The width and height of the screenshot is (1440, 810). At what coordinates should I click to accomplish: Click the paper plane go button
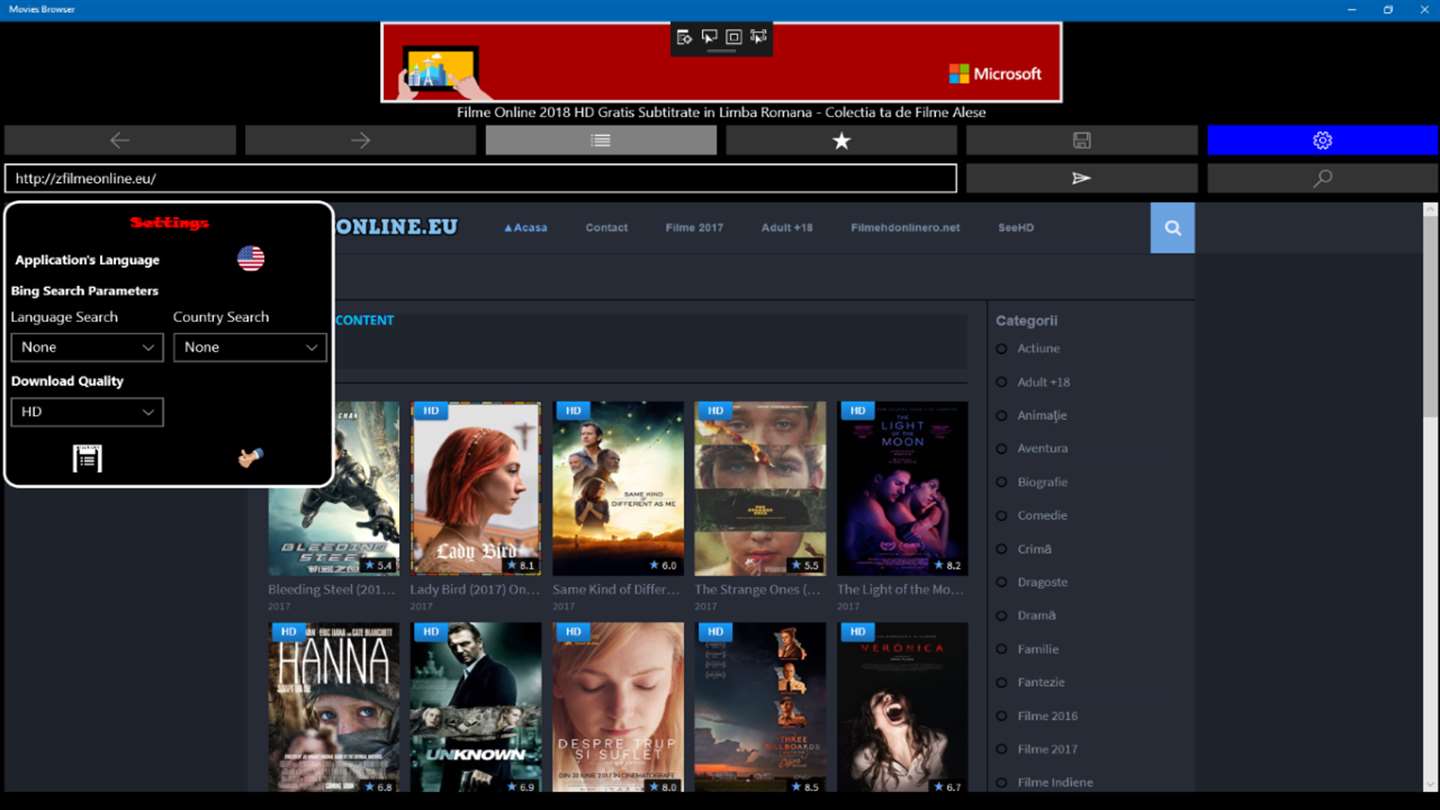pos(1081,178)
